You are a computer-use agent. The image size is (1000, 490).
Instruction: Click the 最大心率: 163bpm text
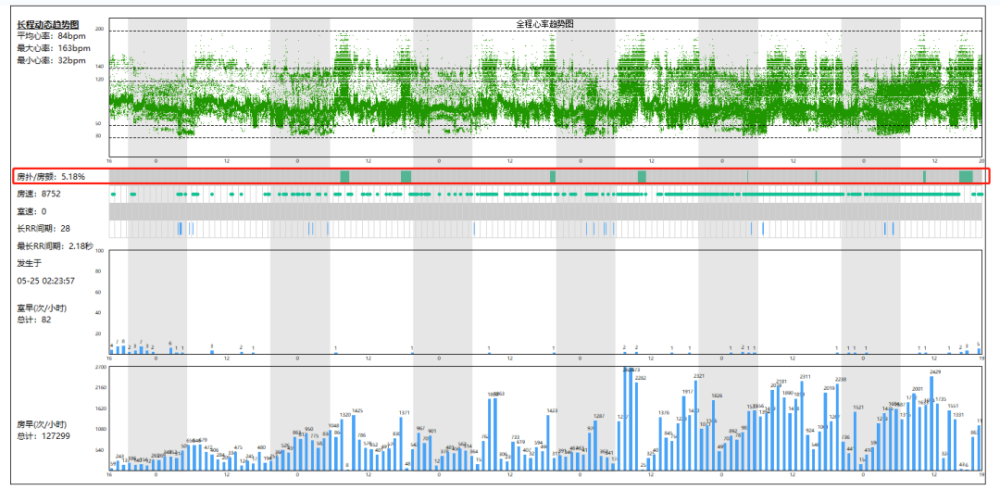click(54, 48)
